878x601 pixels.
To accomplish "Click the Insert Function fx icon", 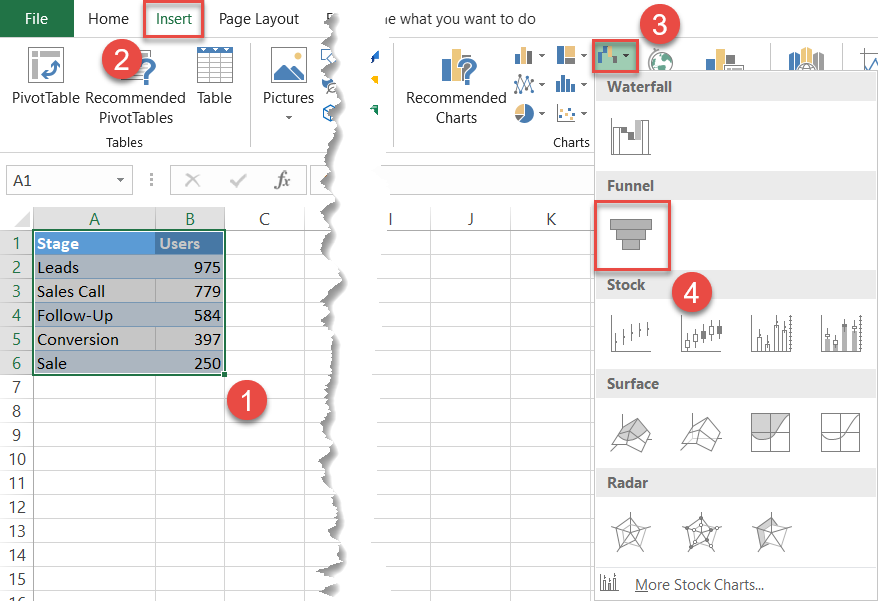I will [283, 180].
